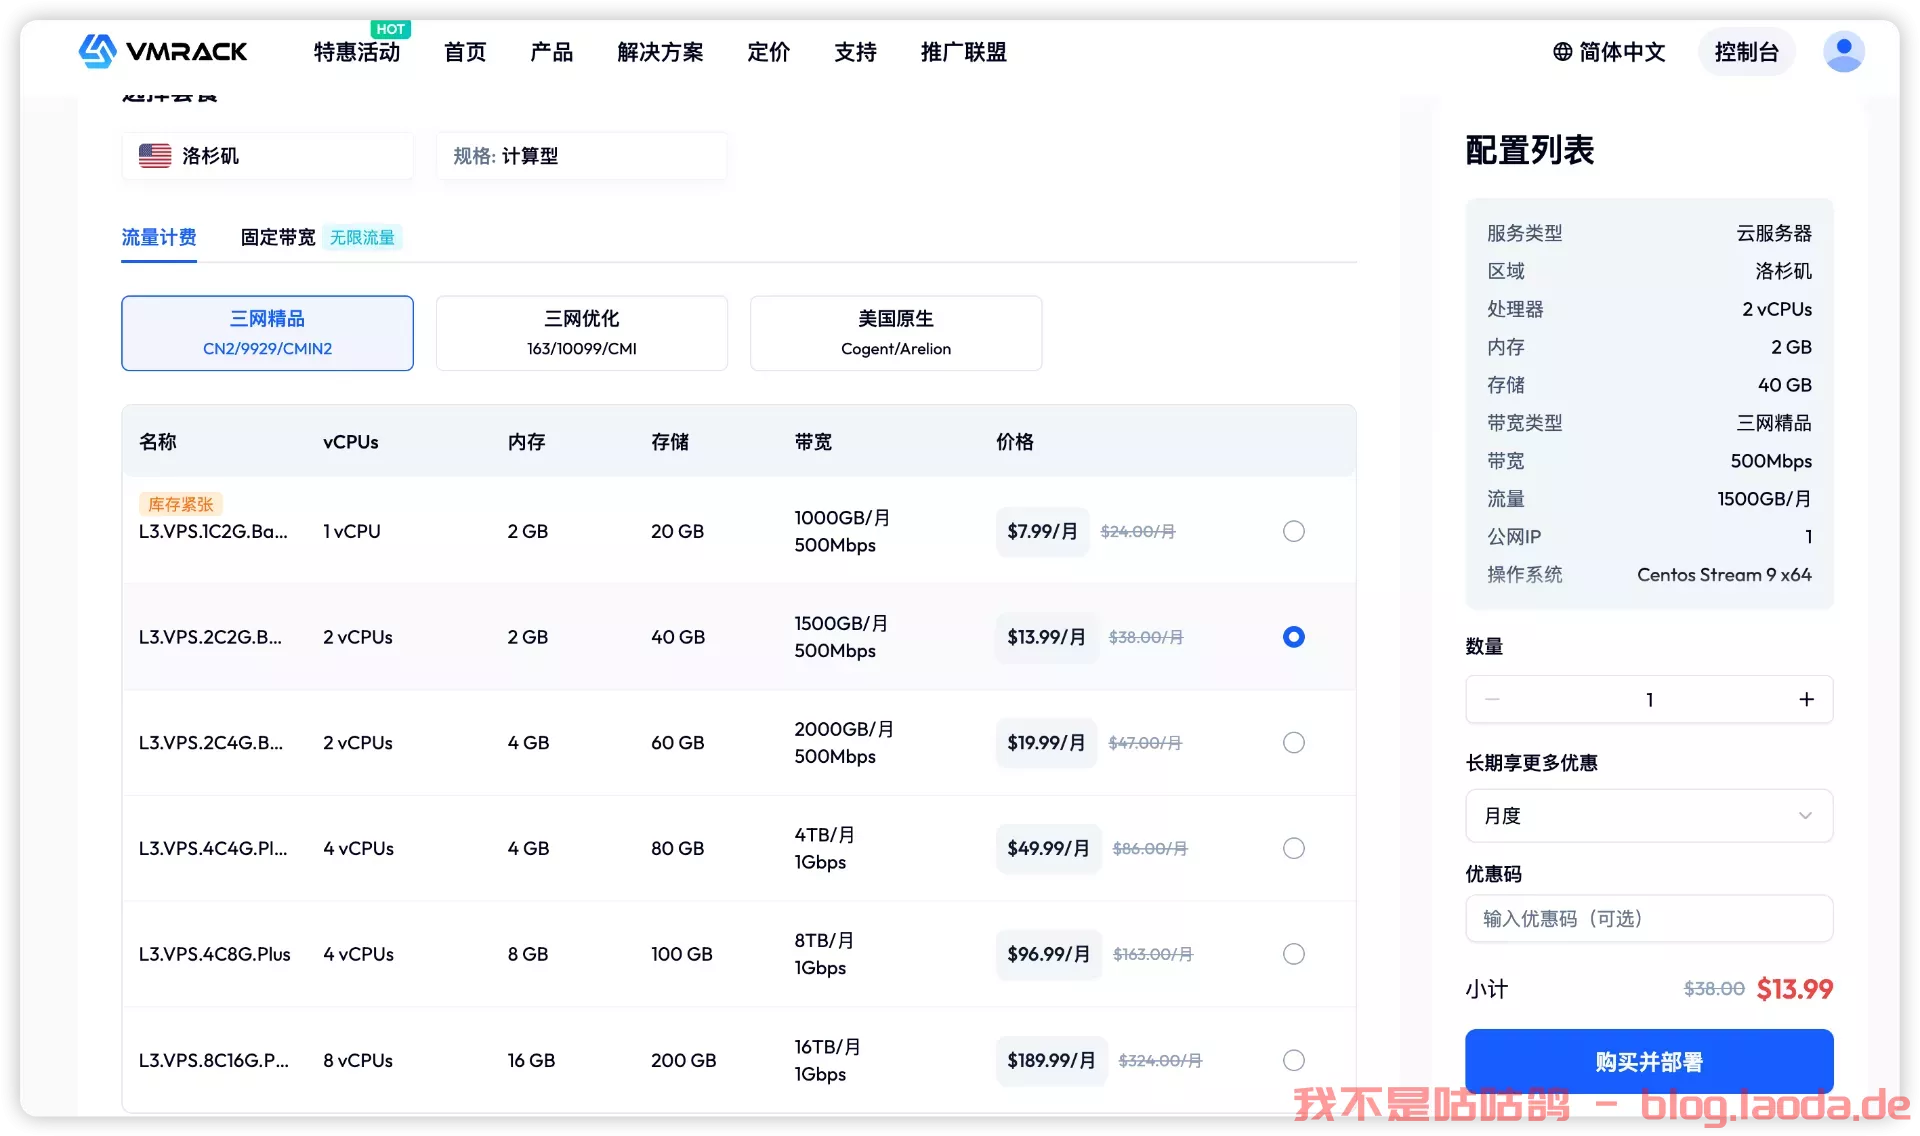Click the VMRACK logo icon

pos(98,51)
